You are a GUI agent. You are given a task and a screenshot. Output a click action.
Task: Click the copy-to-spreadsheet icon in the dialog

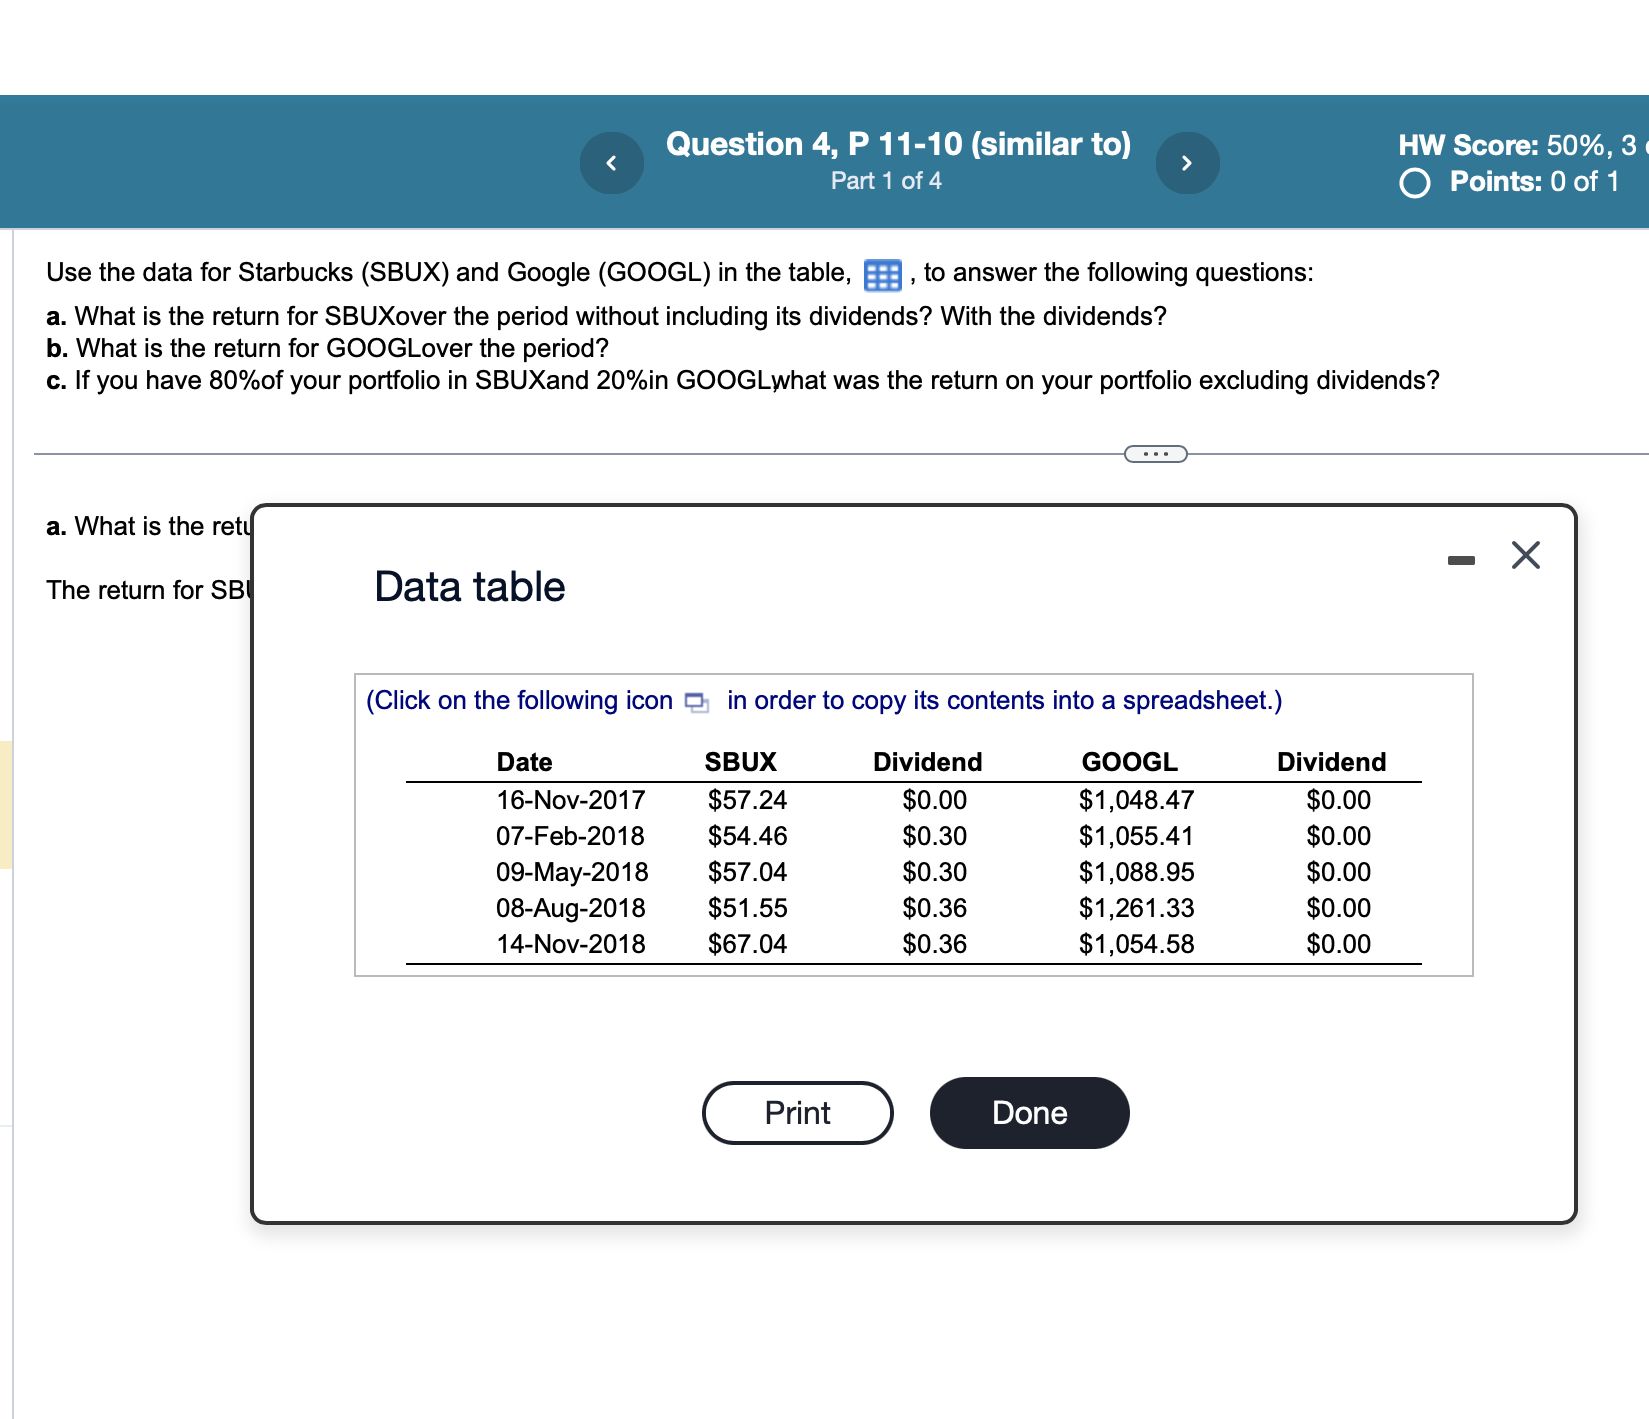697,701
